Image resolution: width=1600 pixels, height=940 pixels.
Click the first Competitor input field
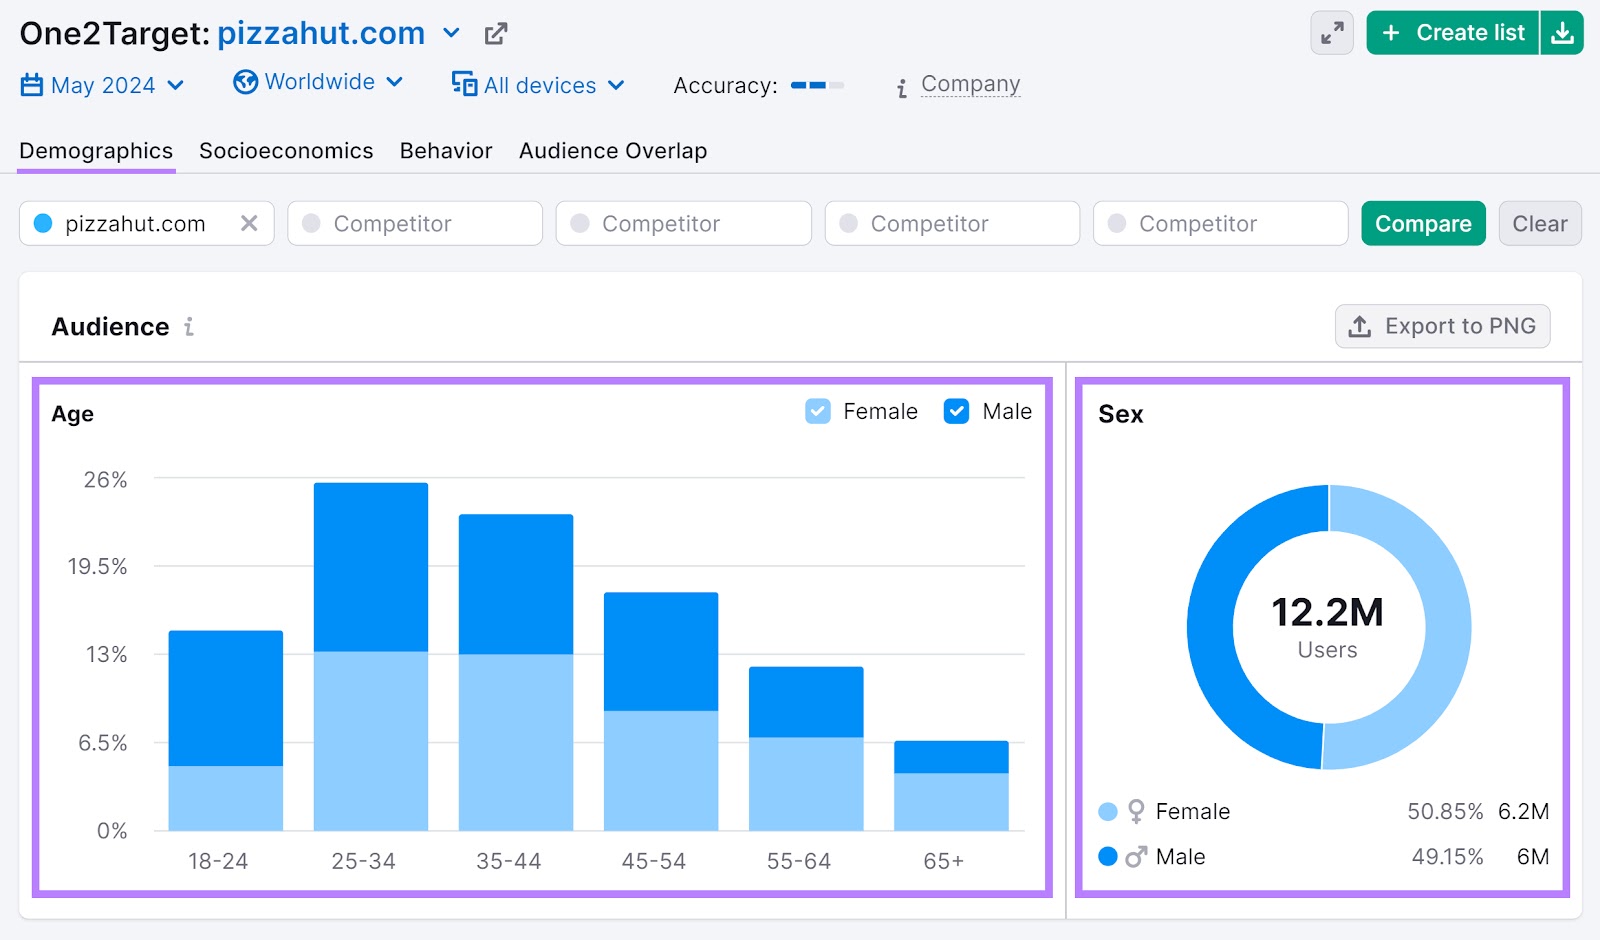click(414, 223)
